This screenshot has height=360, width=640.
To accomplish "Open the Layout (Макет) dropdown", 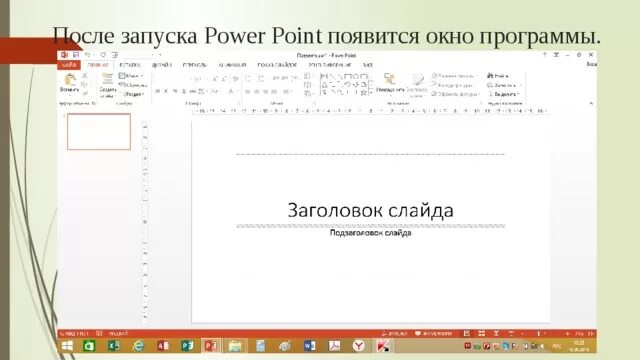I will point(131,76).
